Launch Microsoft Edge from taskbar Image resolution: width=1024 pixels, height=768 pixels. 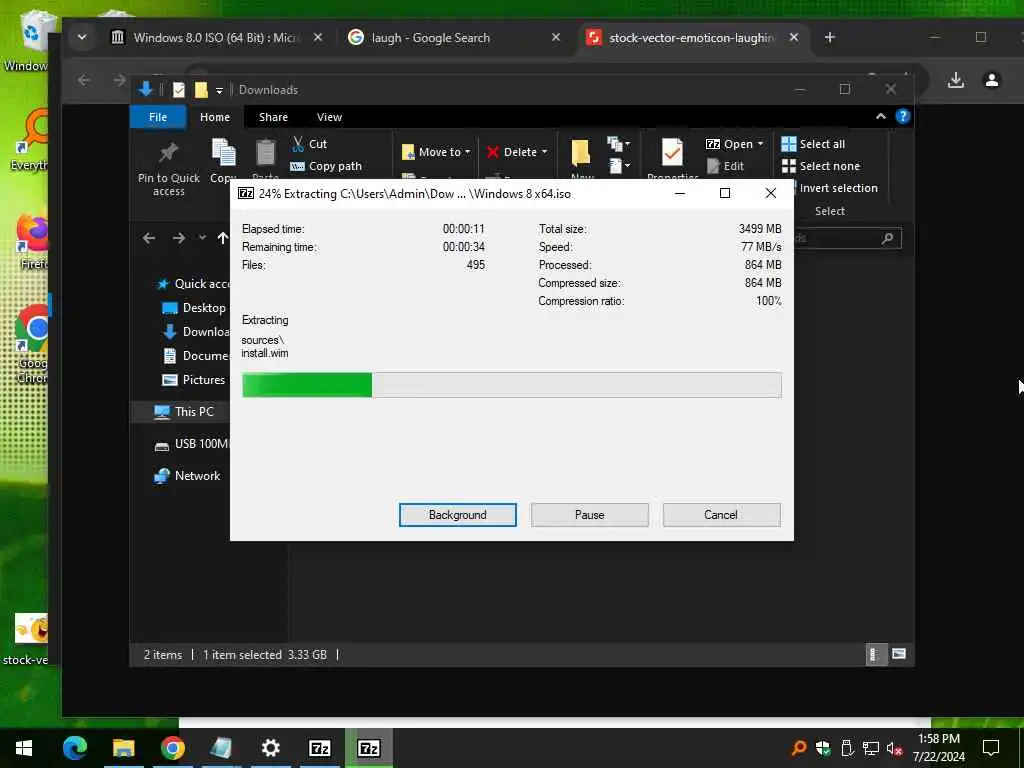coord(74,748)
